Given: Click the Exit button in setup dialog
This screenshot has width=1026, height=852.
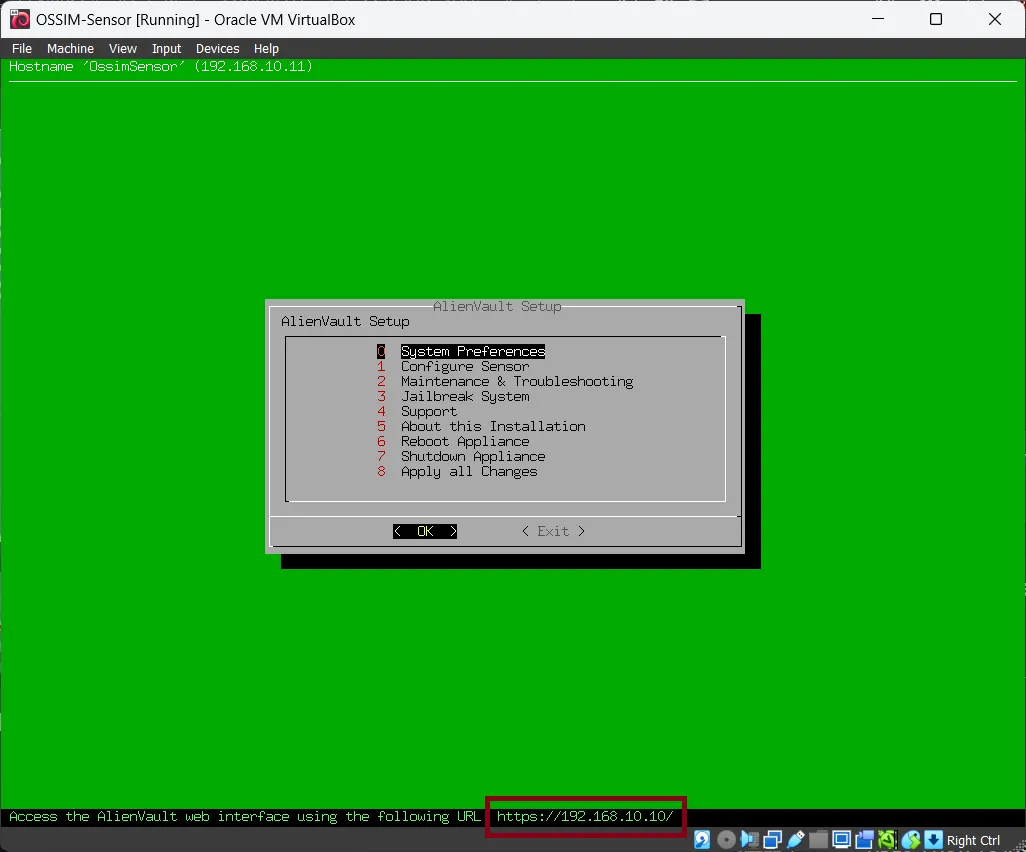Looking at the screenshot, I should (x=553, y=531).
